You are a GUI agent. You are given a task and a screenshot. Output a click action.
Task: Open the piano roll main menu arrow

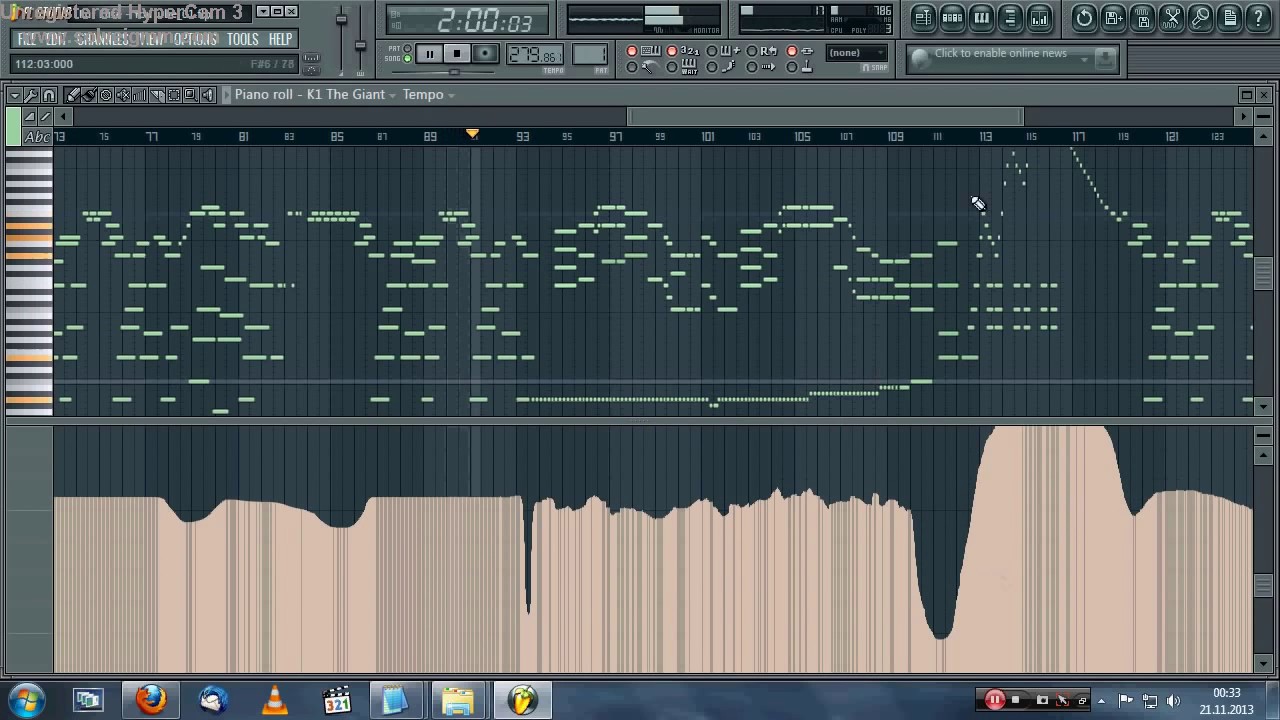point(15,95)
